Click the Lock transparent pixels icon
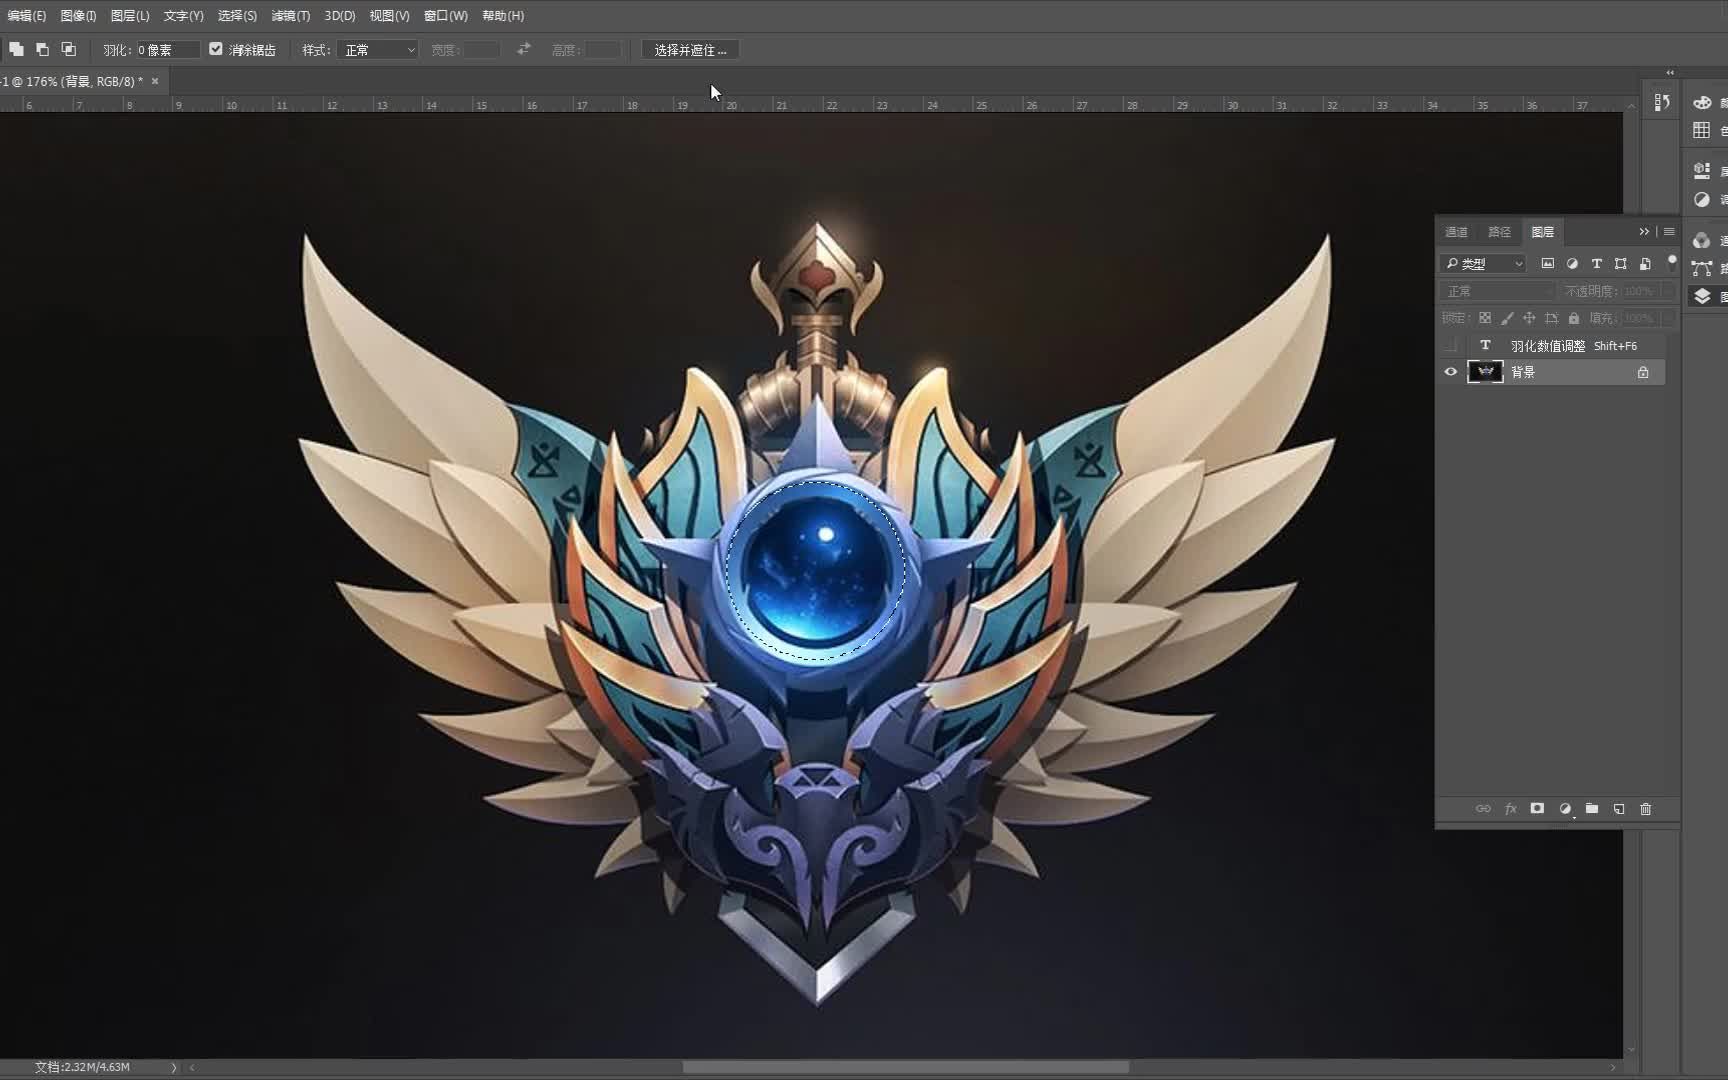The height and width of the screenshot is (1080, 1728). tap(1485, 318)
